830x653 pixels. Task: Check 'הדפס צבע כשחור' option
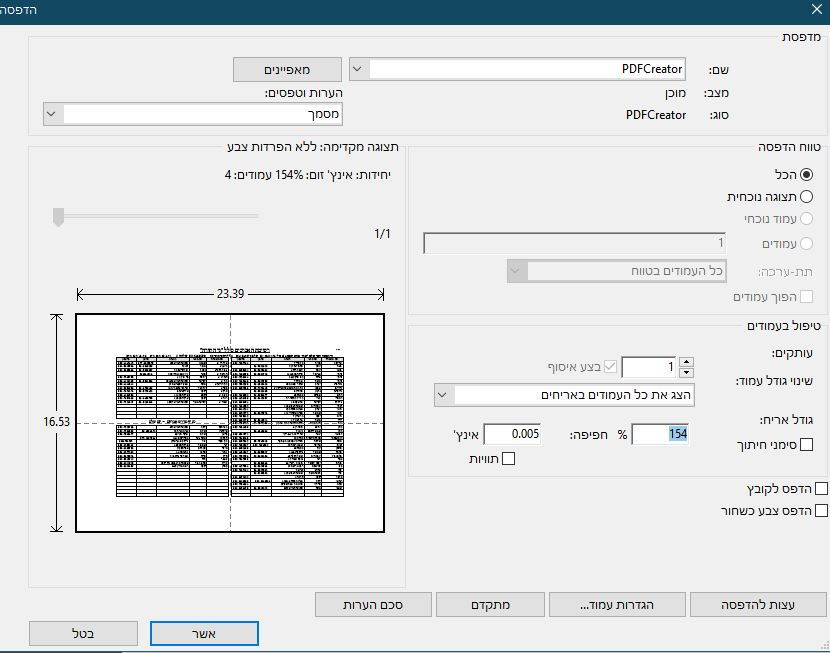click(822, 510)
